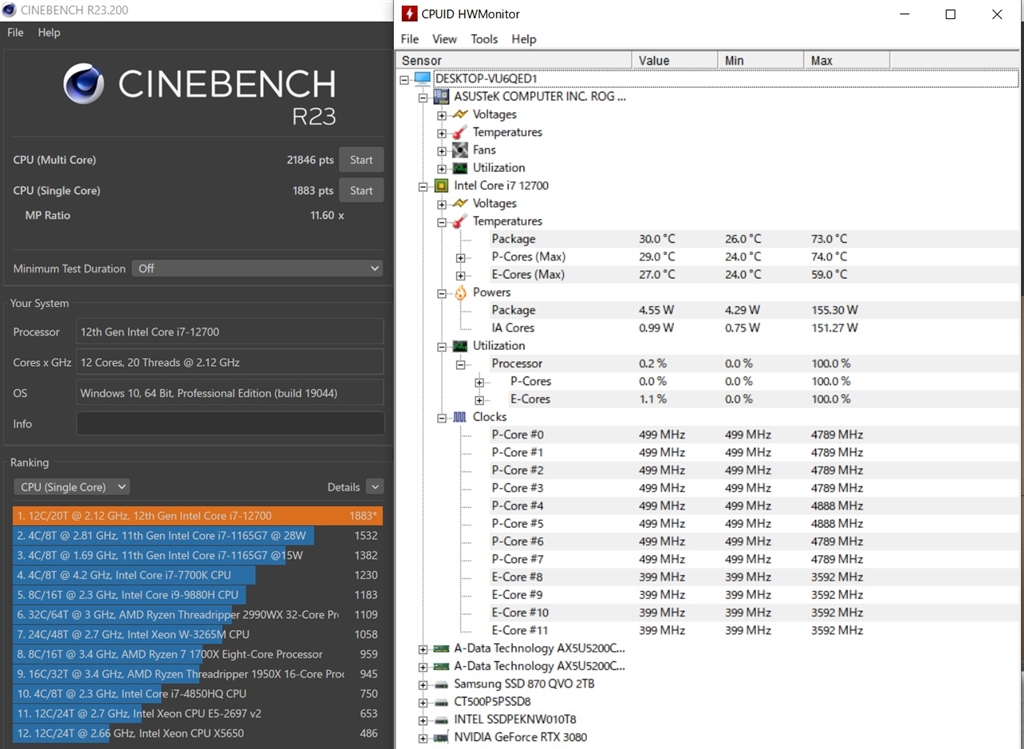This screenshot has height=749, width=1024.
Task: Select the i9-9880H ranking entry
Action: [197, 595]
